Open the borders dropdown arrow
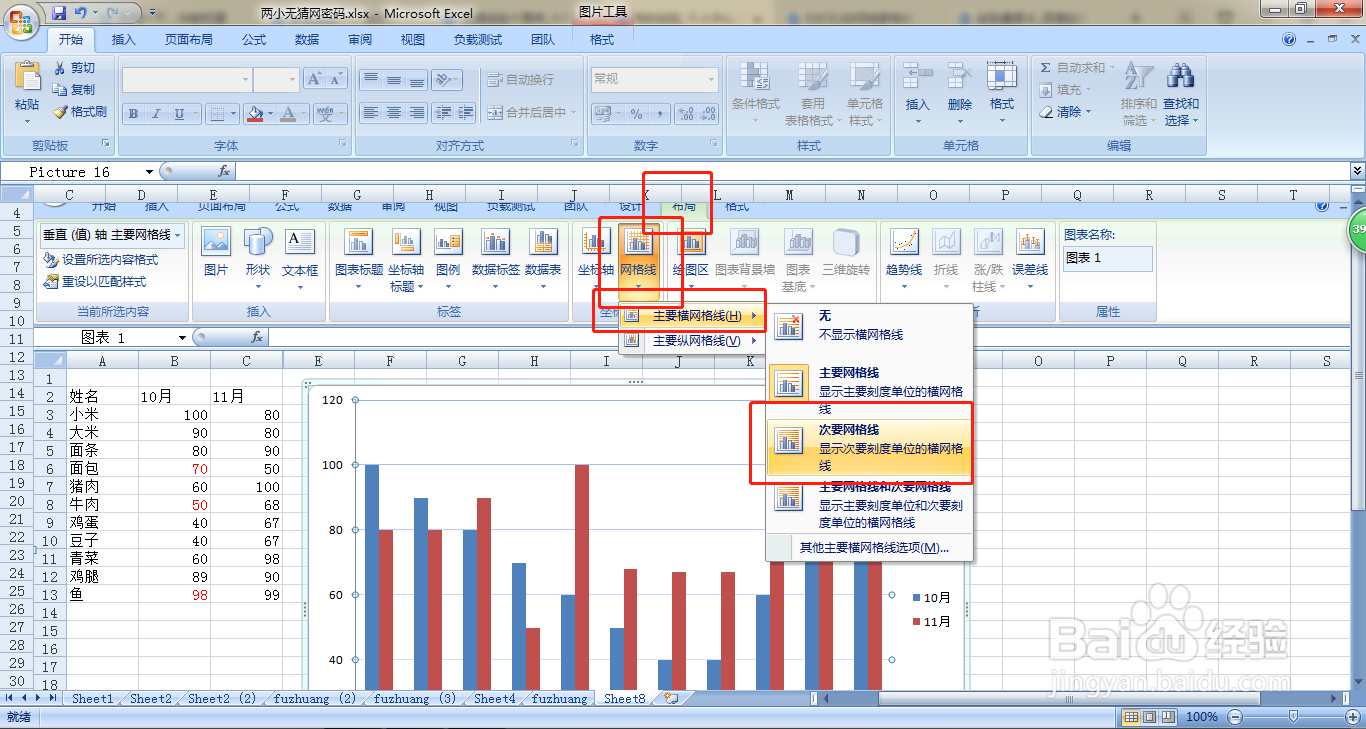 click(231, 113)
